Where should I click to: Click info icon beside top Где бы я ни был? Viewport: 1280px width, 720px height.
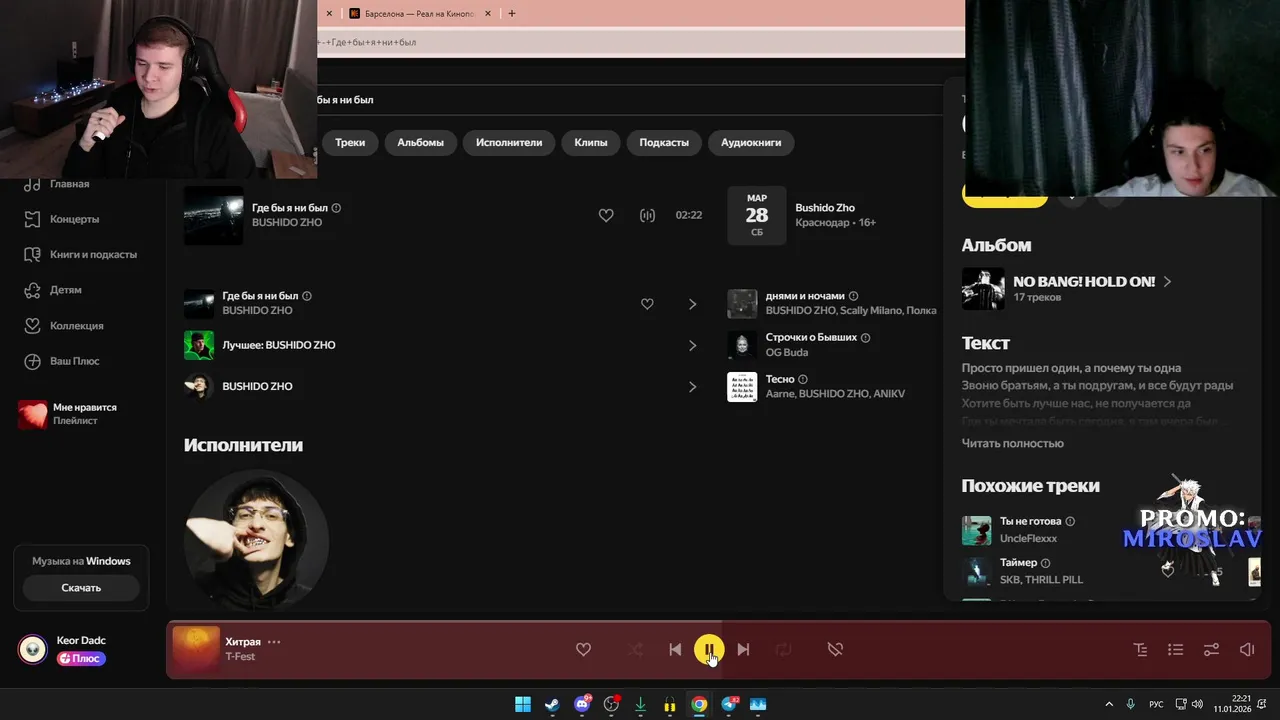[336, 208]
